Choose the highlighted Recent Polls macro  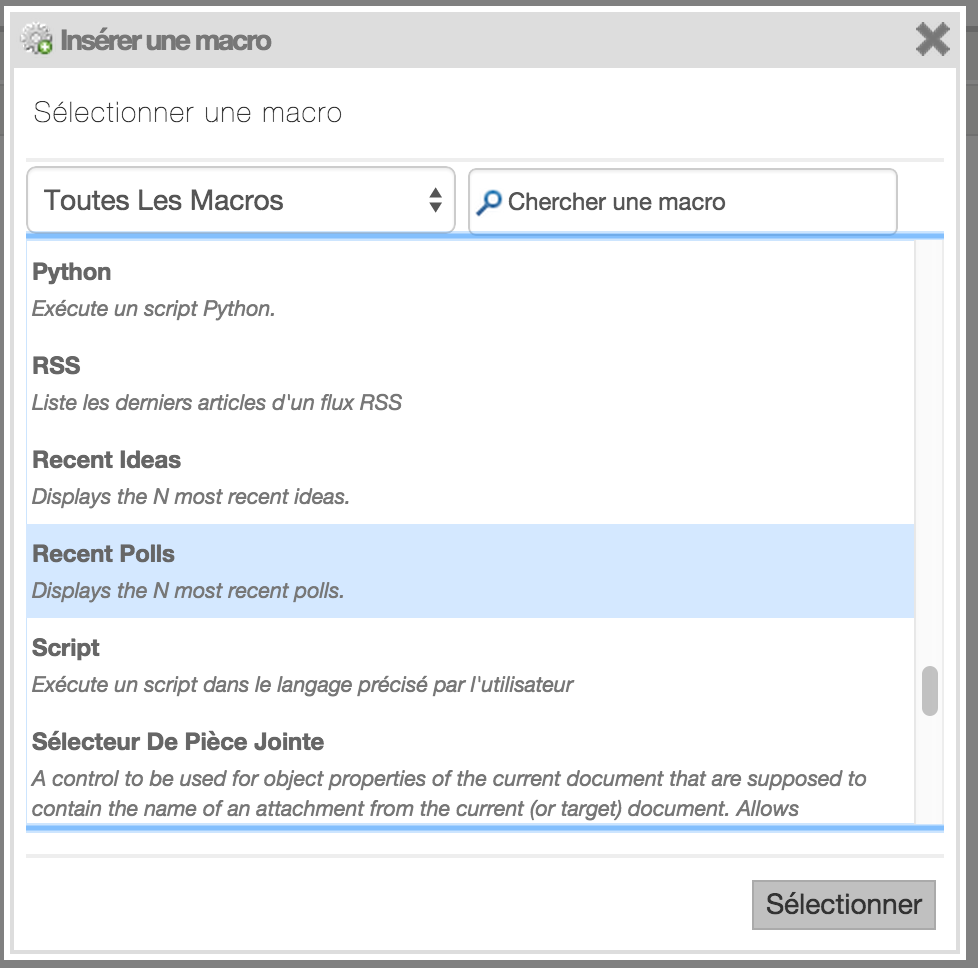pyautogui.click(x=470, y=571)
